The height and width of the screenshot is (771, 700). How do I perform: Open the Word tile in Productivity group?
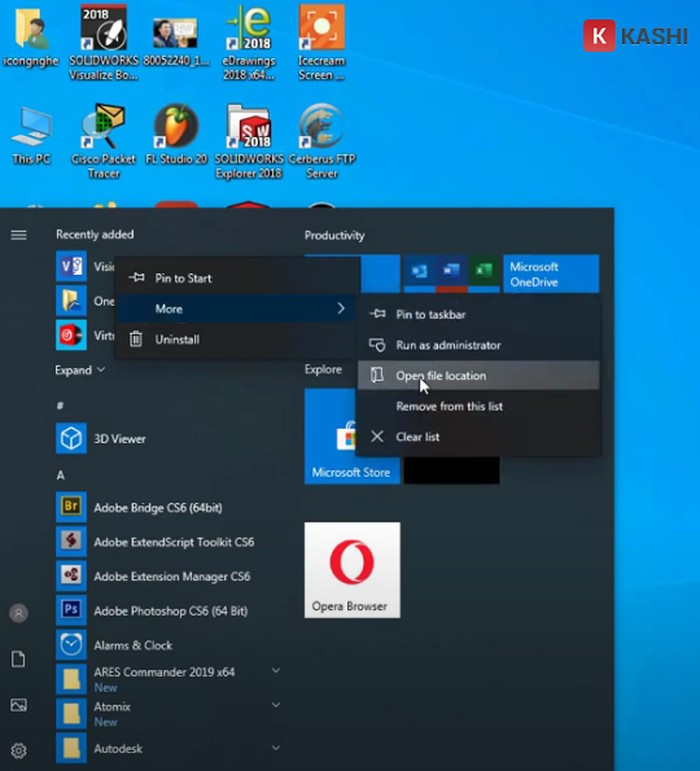(x=451, y=270)
